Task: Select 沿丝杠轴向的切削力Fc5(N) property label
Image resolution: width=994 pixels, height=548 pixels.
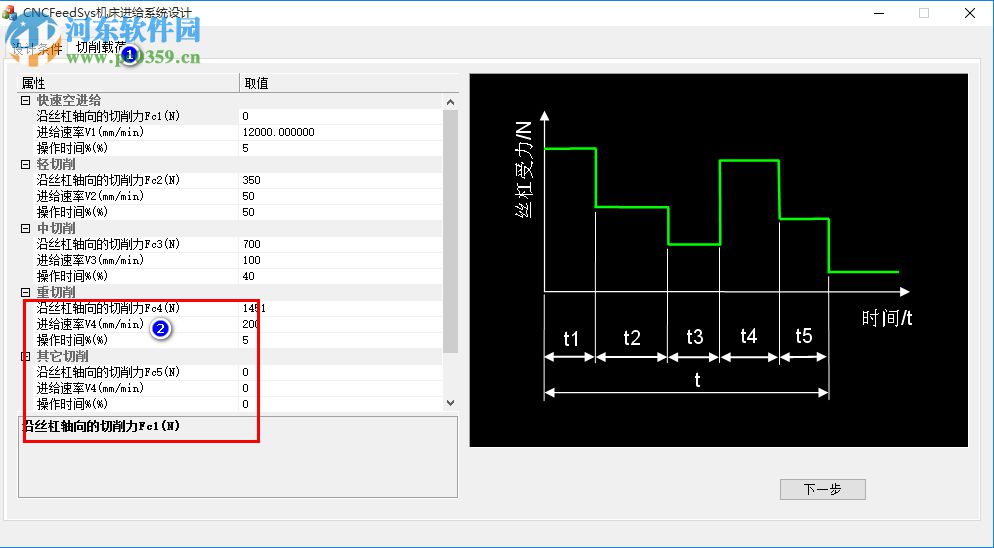Action: click(108, 372)
